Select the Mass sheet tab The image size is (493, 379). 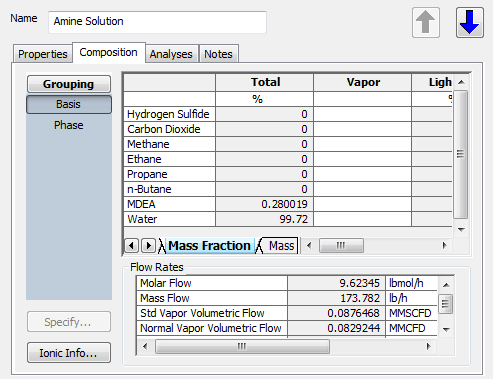(x=279, y=246)
